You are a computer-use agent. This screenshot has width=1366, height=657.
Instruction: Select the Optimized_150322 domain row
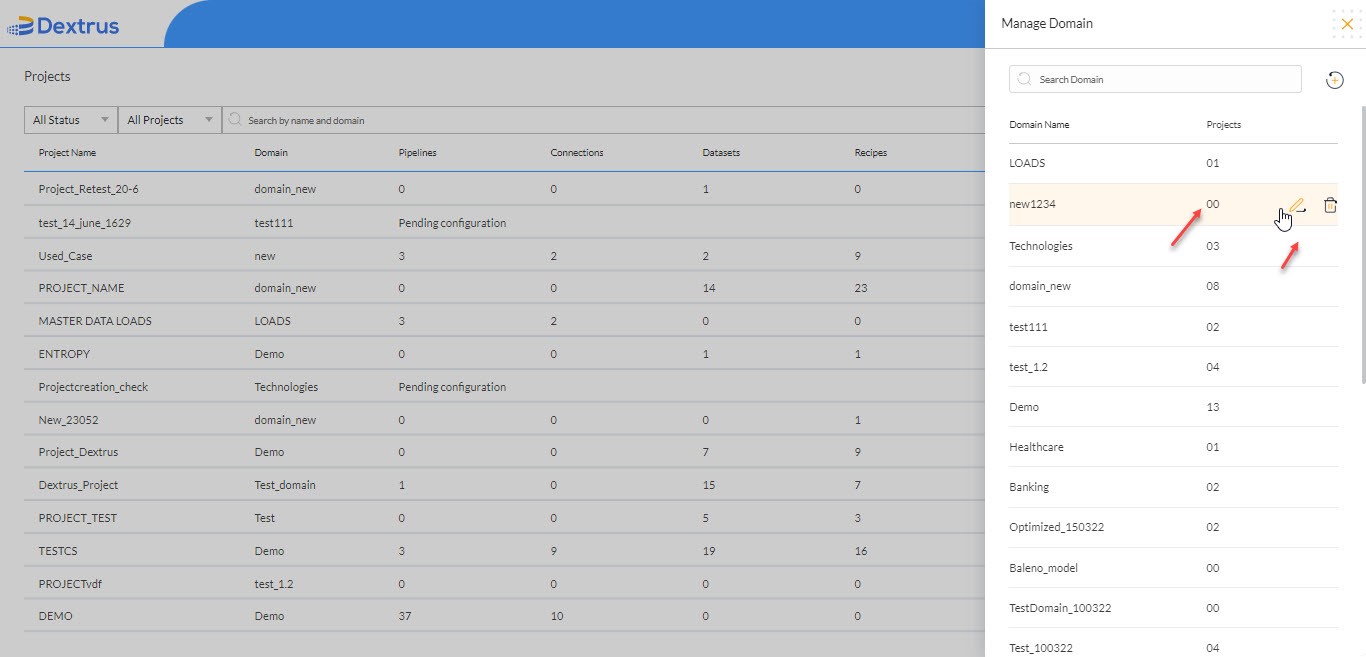(1173, 527)
